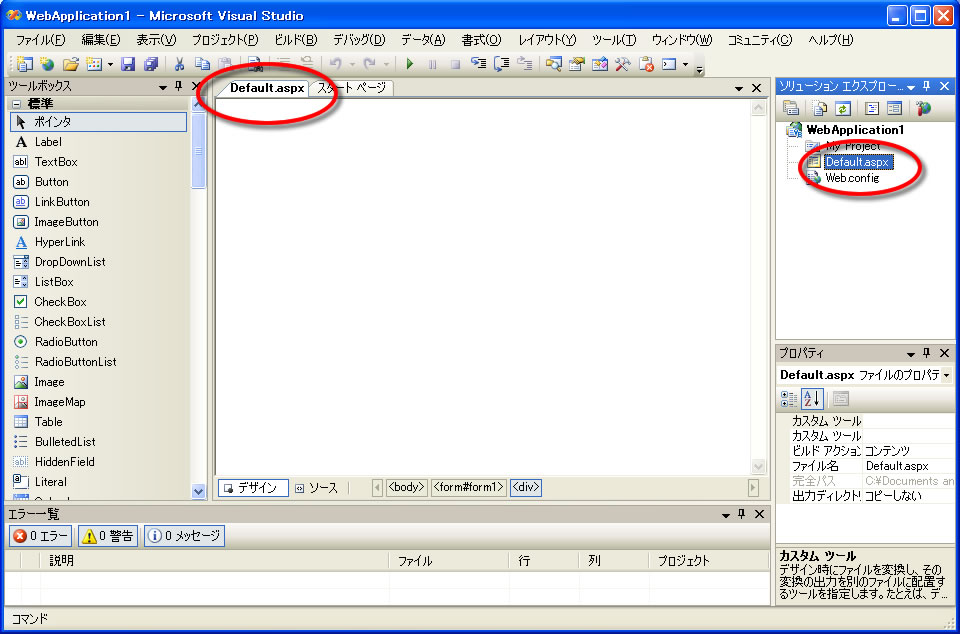Select the <body> tag in tag navigator

pos(407,488)
